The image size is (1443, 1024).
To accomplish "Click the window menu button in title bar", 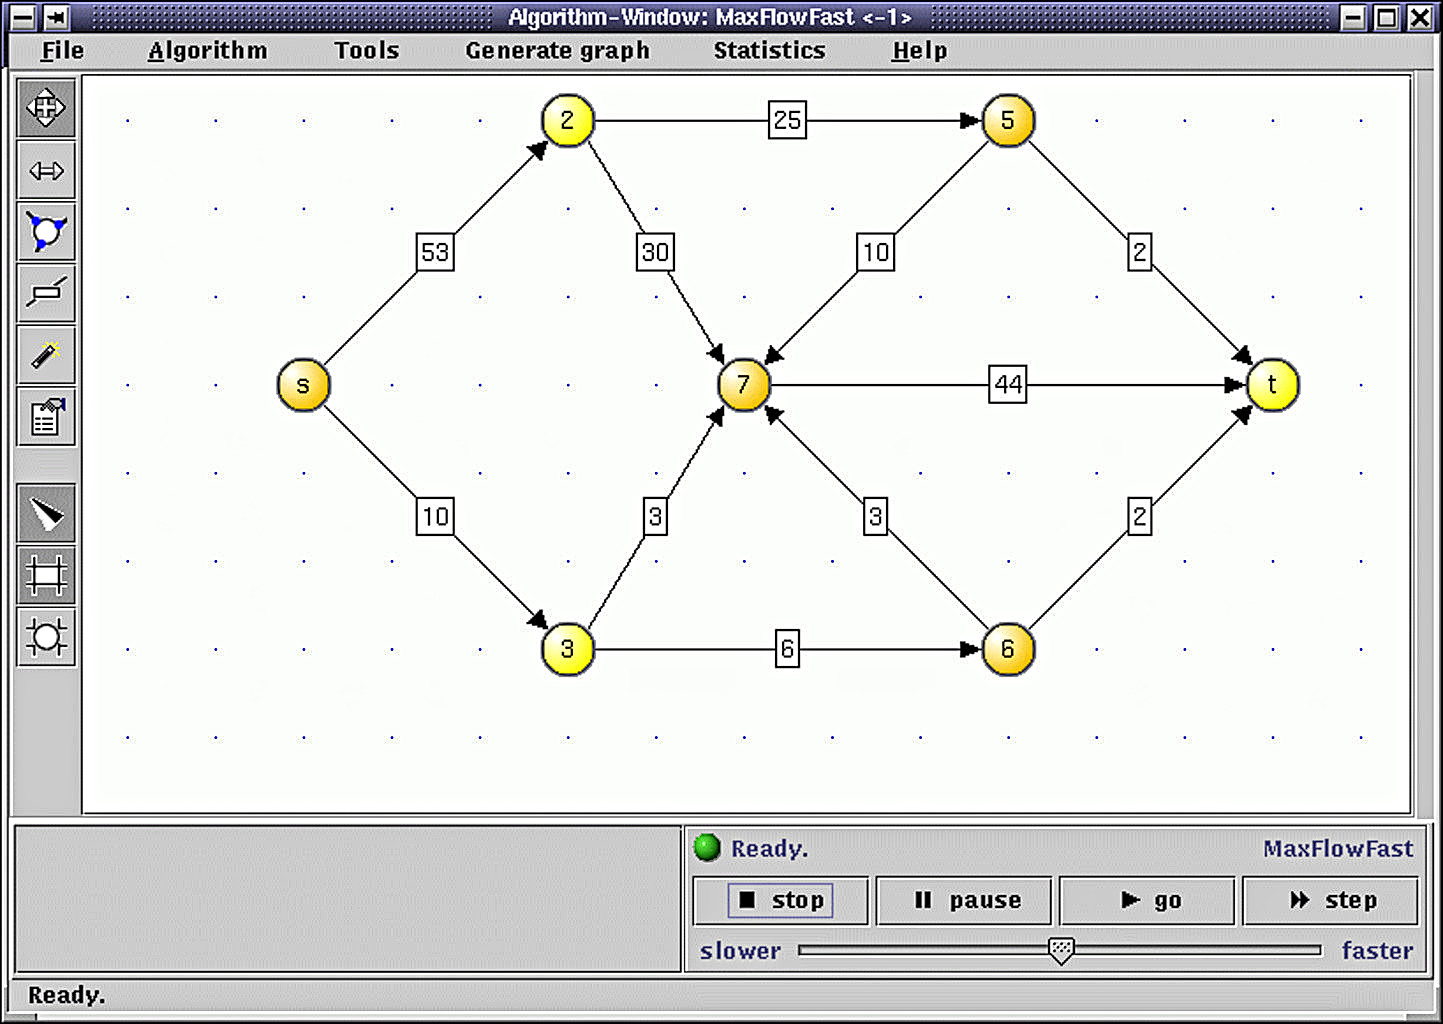I will click(22, 17).
